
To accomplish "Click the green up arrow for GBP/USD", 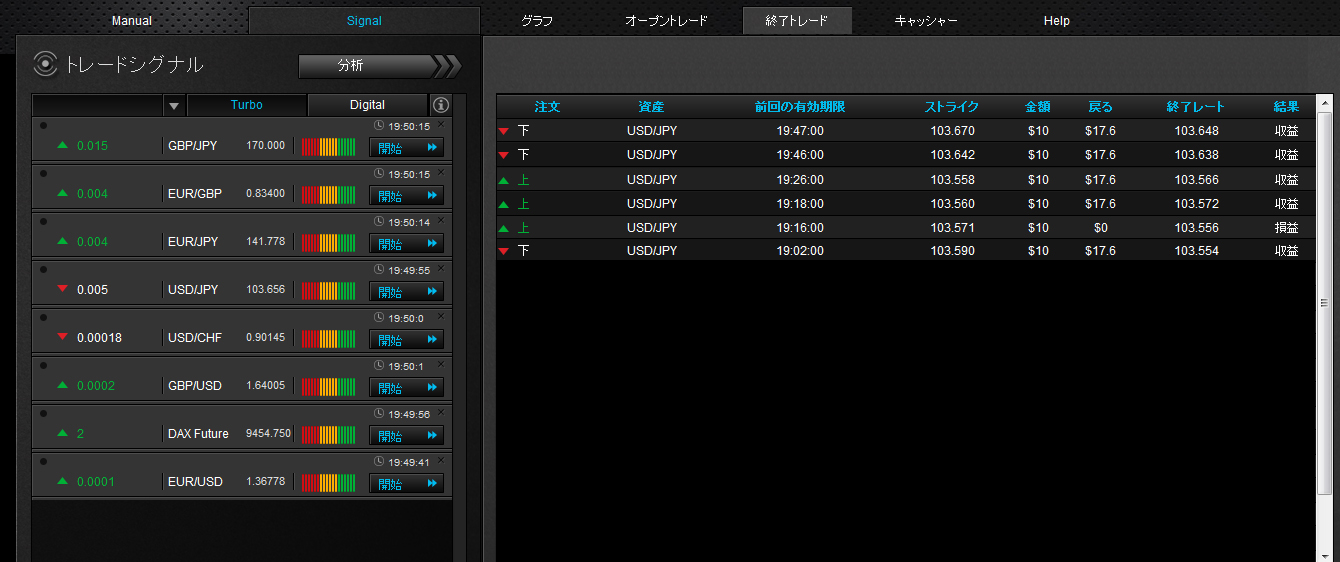I will (x=63, y=386).
